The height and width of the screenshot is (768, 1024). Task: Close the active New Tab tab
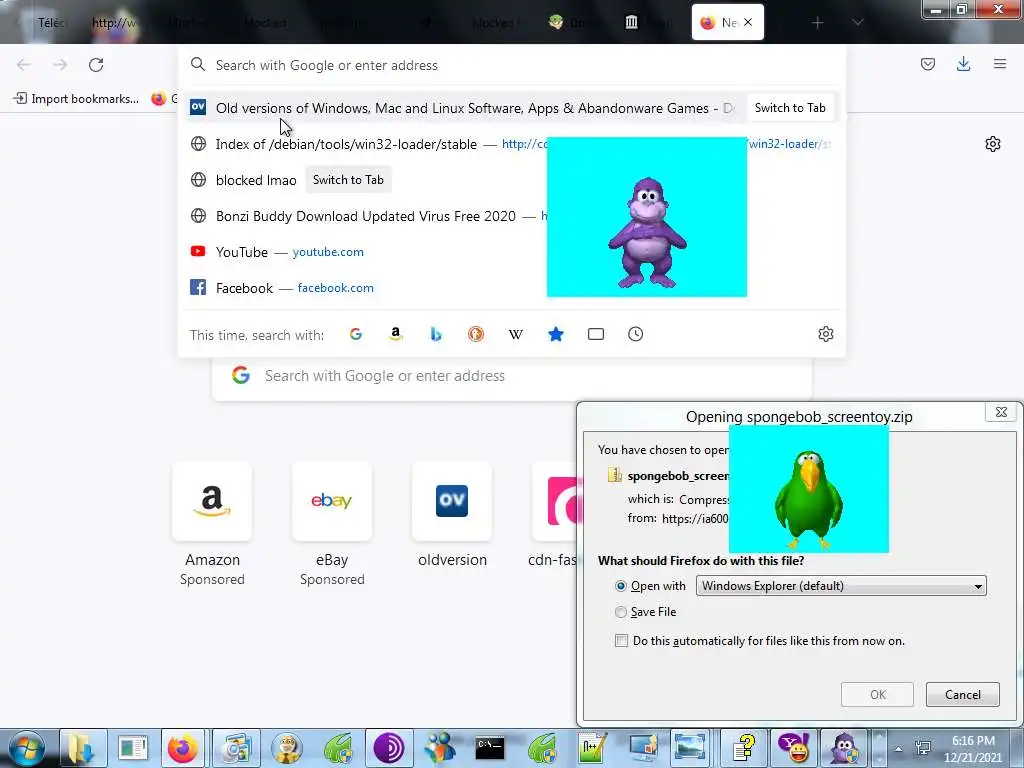click(x=748, y=23)
